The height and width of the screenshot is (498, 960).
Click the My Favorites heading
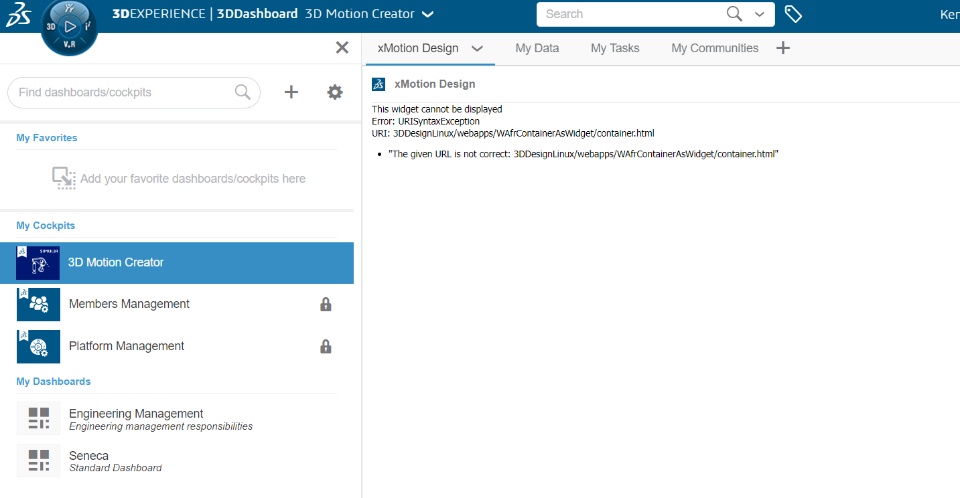tap(47, 138)
